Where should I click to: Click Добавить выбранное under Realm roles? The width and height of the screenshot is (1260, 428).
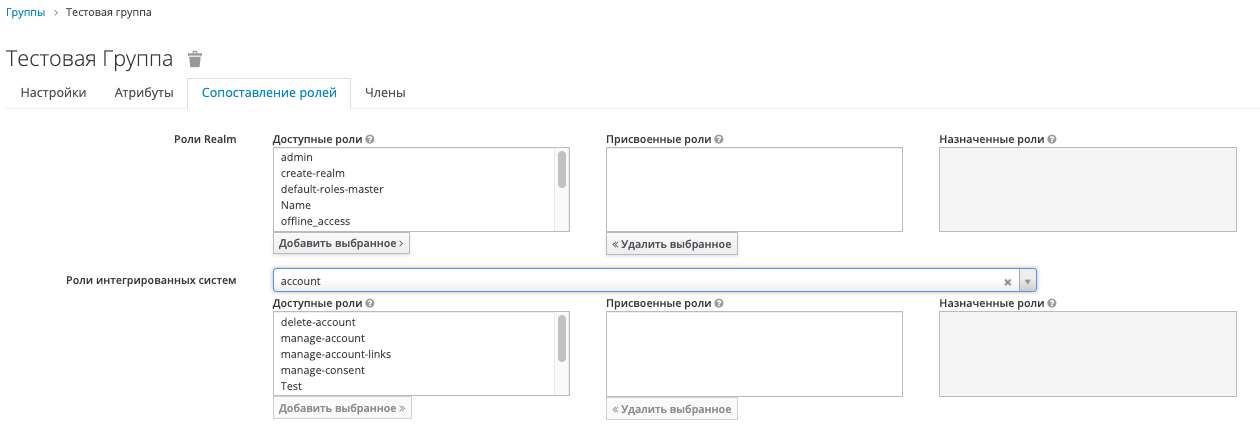point(341,243)
